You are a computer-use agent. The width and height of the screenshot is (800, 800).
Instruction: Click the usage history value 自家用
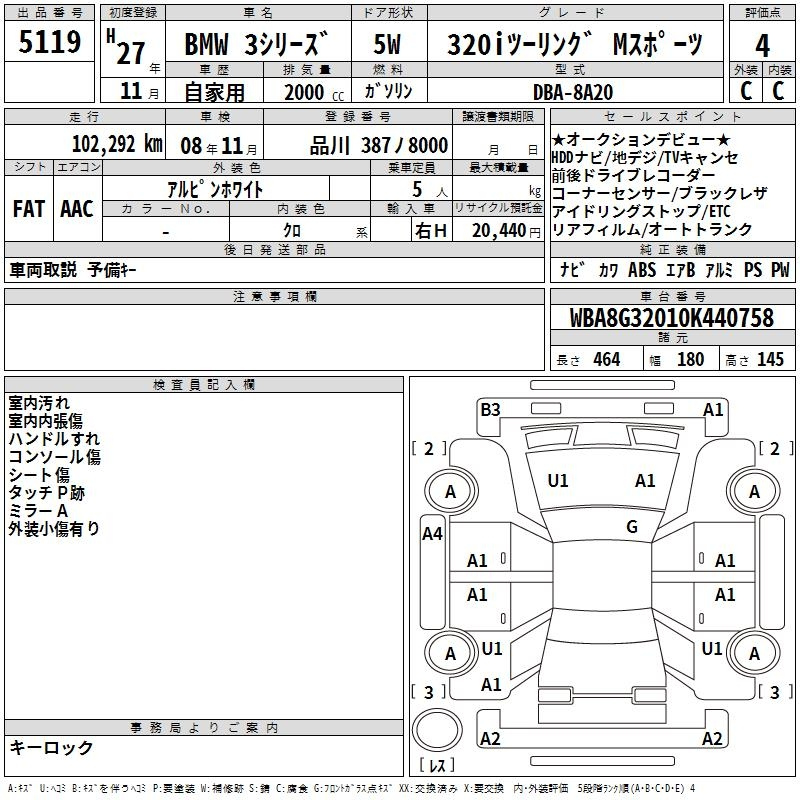[214, 92]
